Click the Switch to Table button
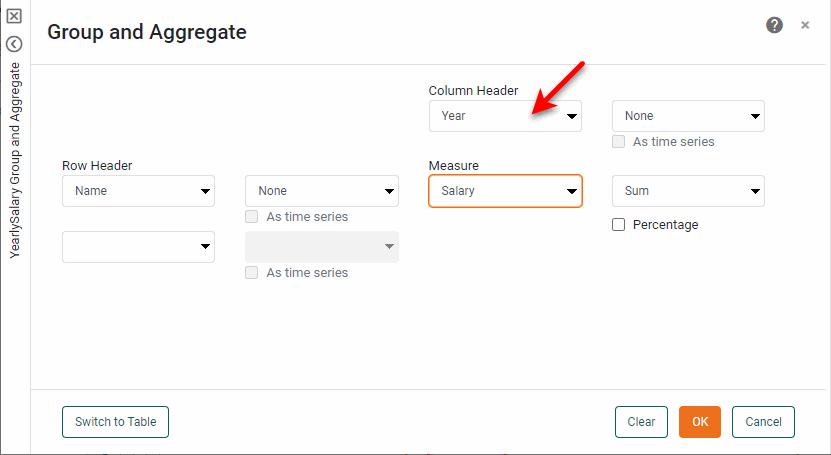The image size is (831, 455). point(116,422)
